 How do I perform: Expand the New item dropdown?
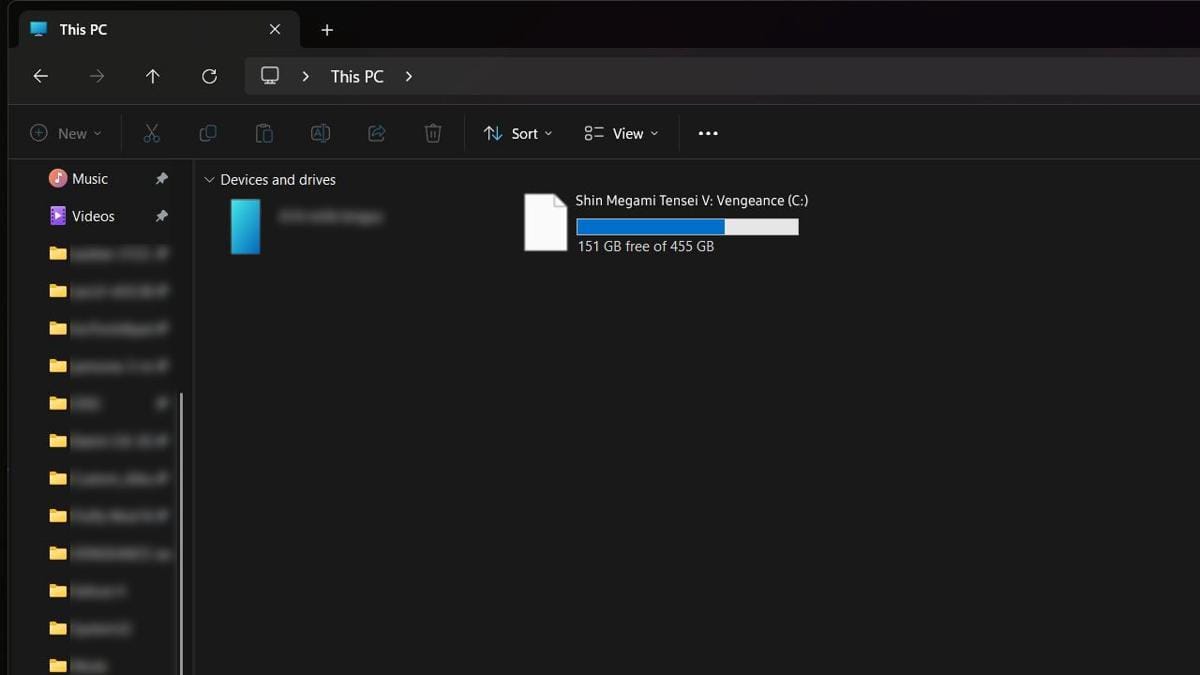click(66, 133)
